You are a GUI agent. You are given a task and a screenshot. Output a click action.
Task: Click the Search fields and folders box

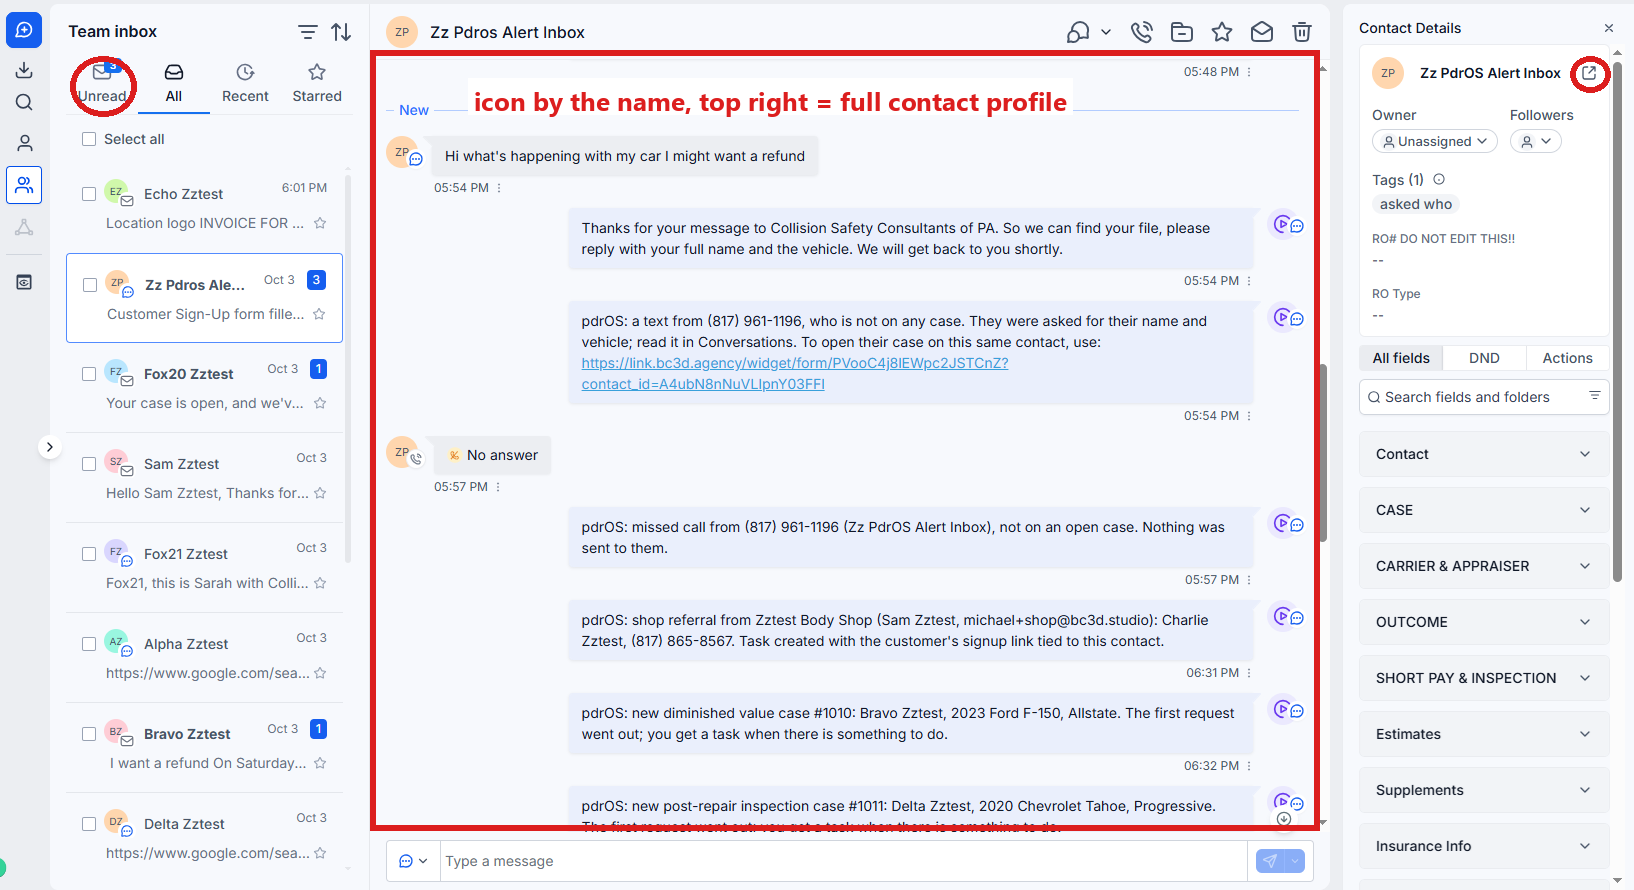point(1484,397)
